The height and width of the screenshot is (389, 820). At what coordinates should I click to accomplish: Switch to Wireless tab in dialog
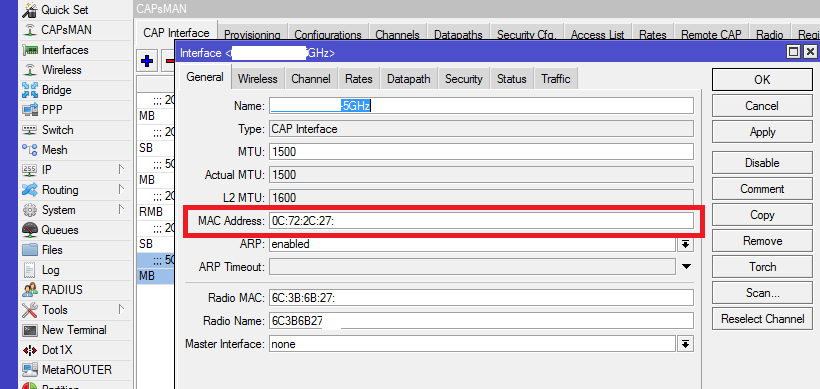[257, 79]
